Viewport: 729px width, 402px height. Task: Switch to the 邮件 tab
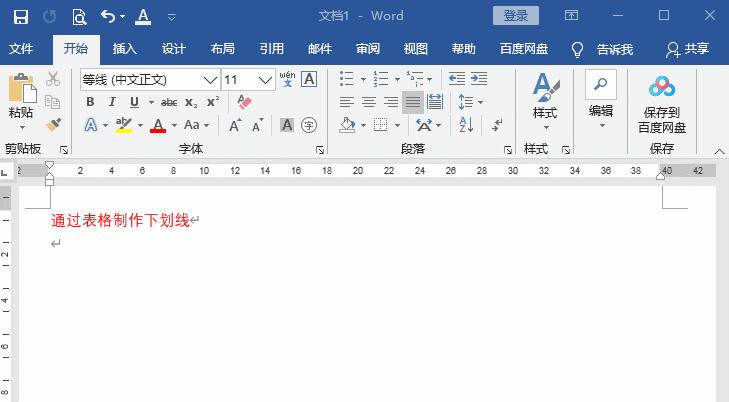(x=320, y=49)
